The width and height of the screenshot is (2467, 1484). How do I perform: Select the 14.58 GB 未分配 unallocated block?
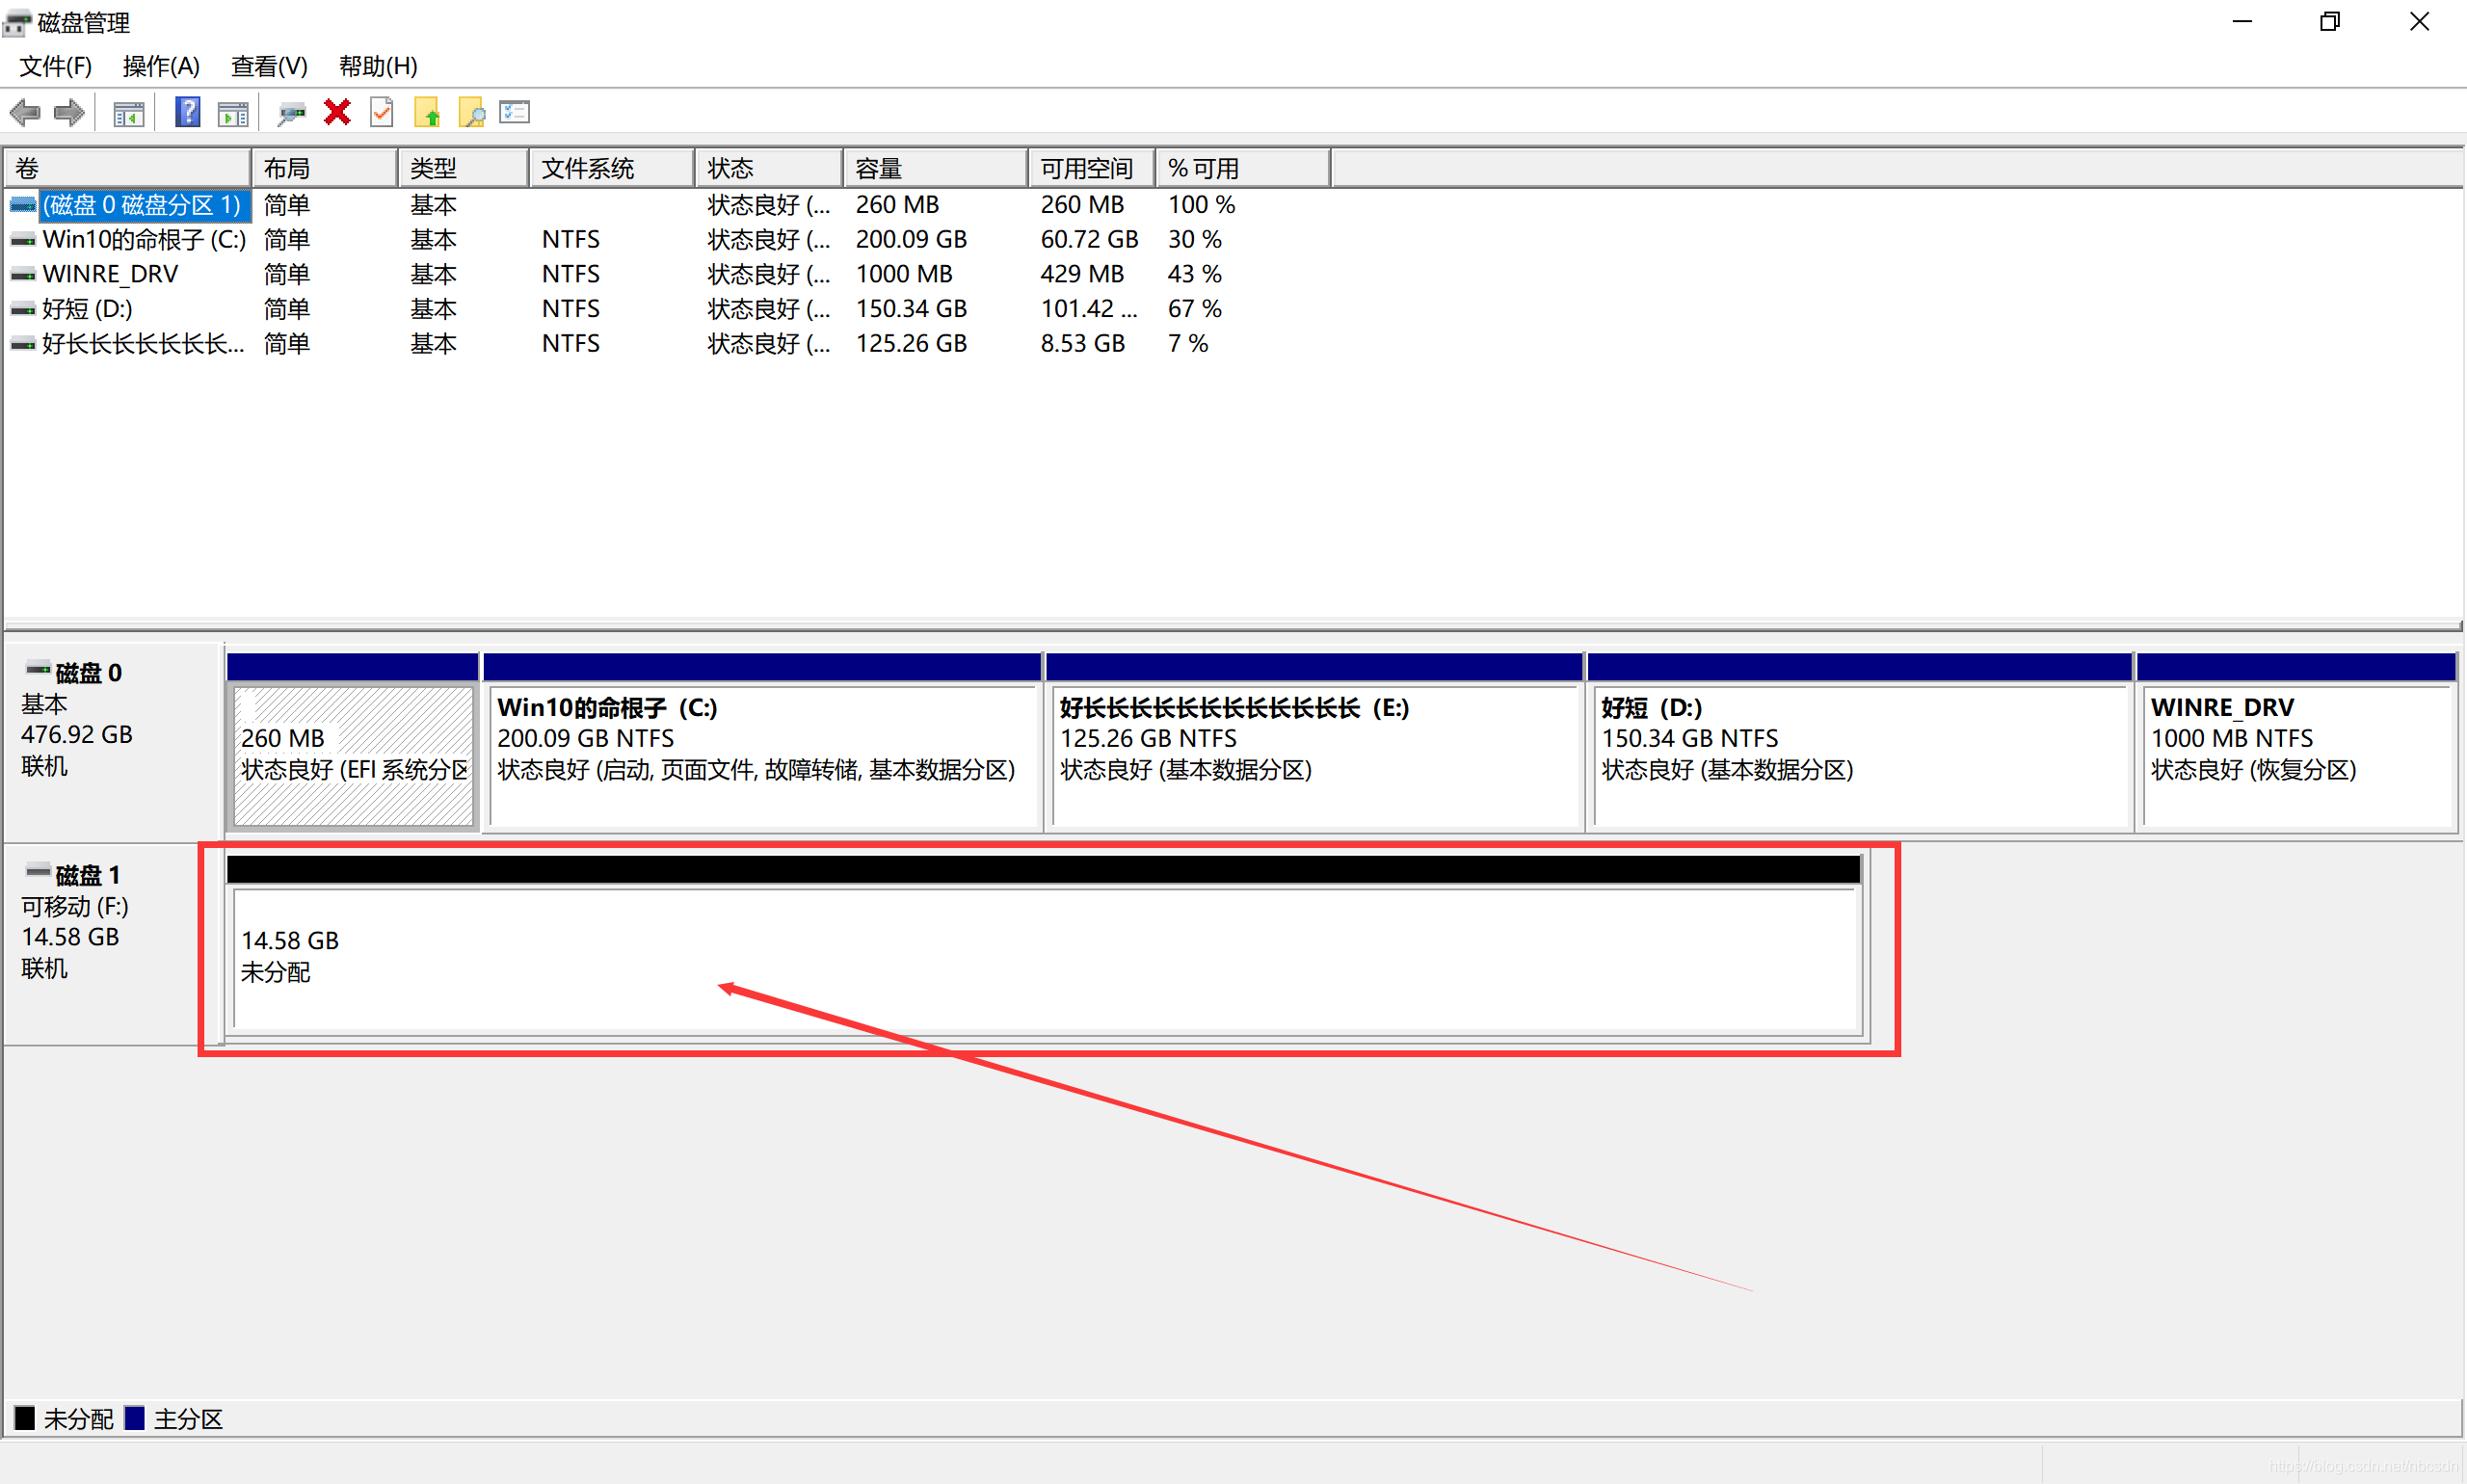(1045, 945)
